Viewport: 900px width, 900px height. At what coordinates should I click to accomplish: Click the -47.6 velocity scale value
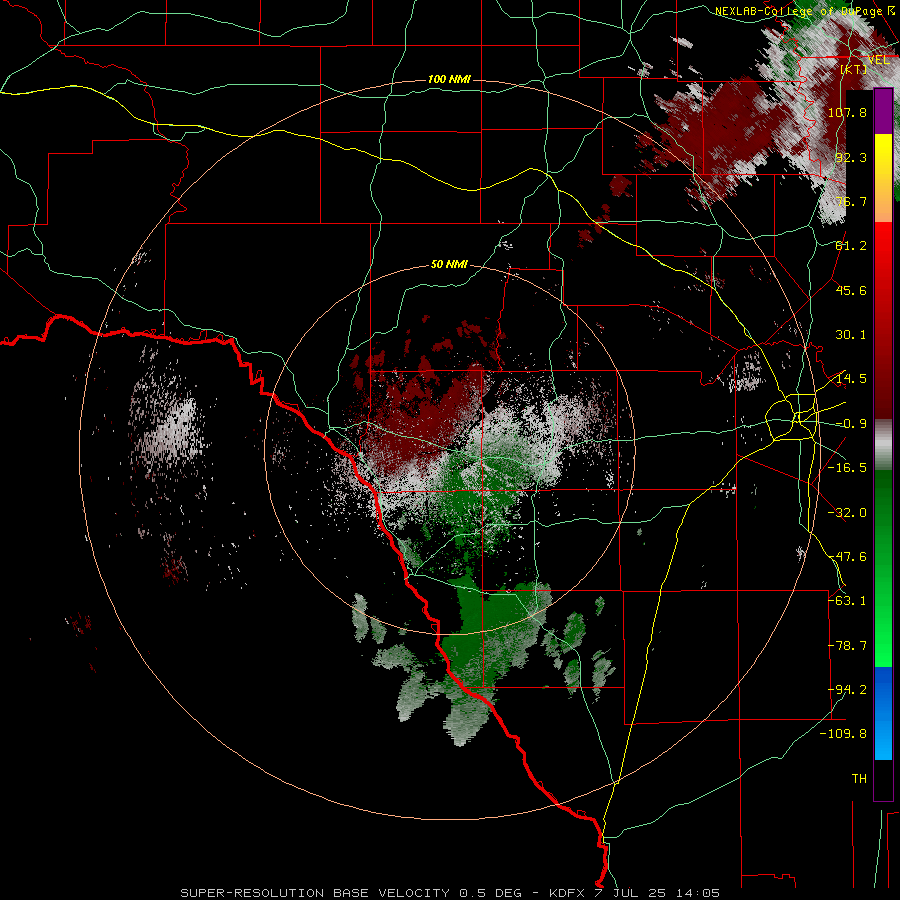tap(847, 557)
